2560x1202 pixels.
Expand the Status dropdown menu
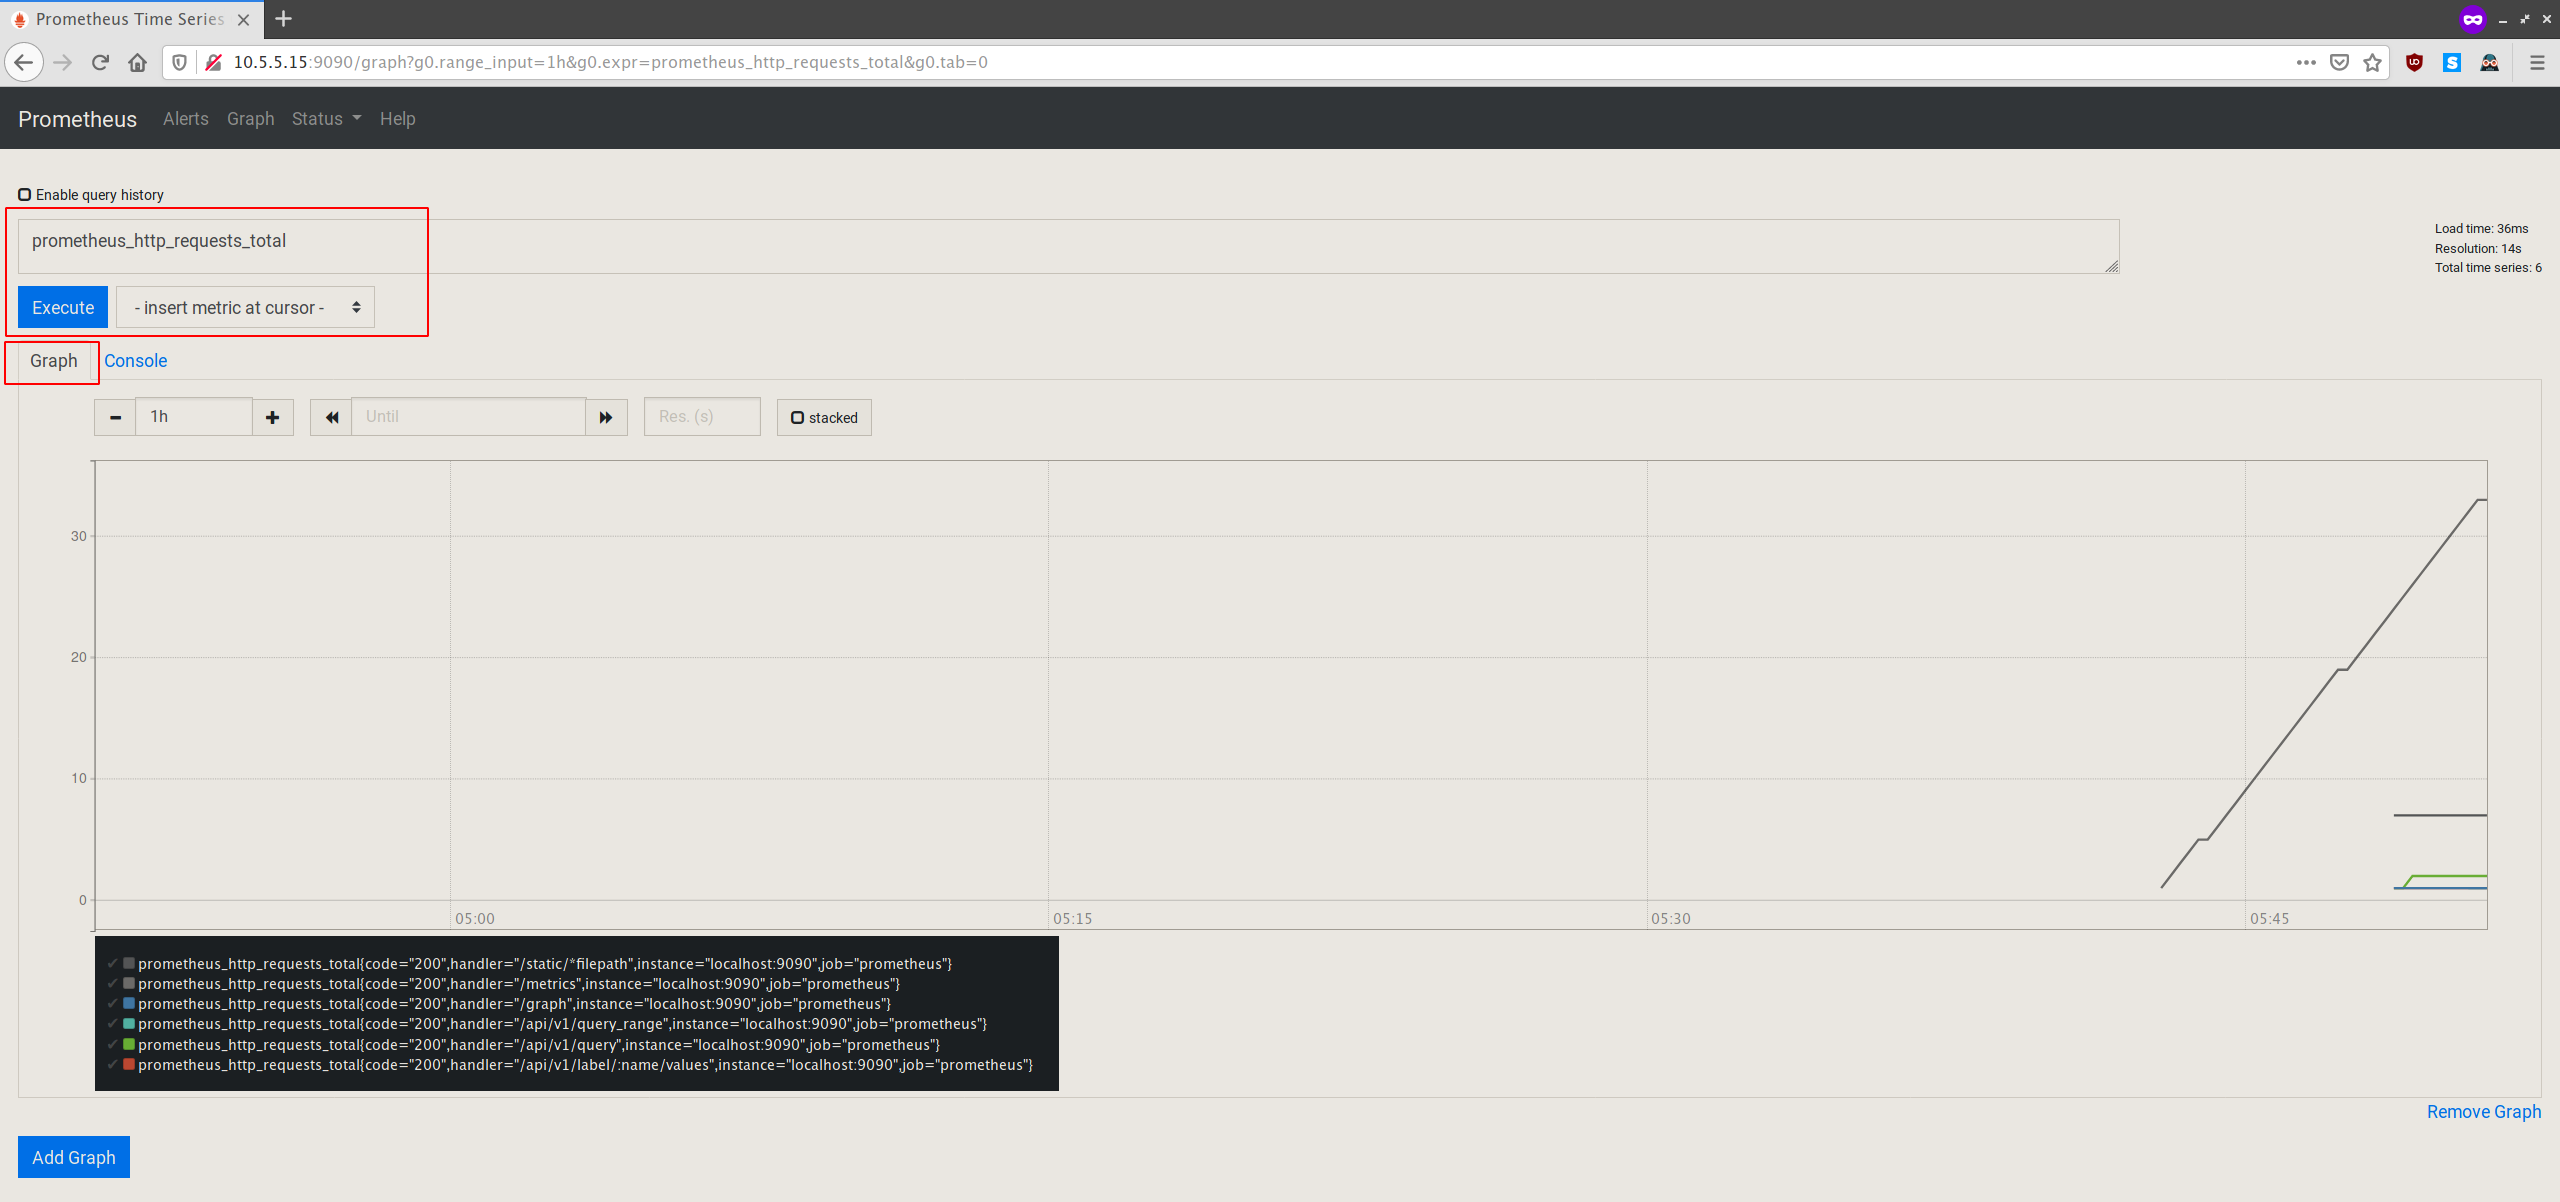click(326, 118)
